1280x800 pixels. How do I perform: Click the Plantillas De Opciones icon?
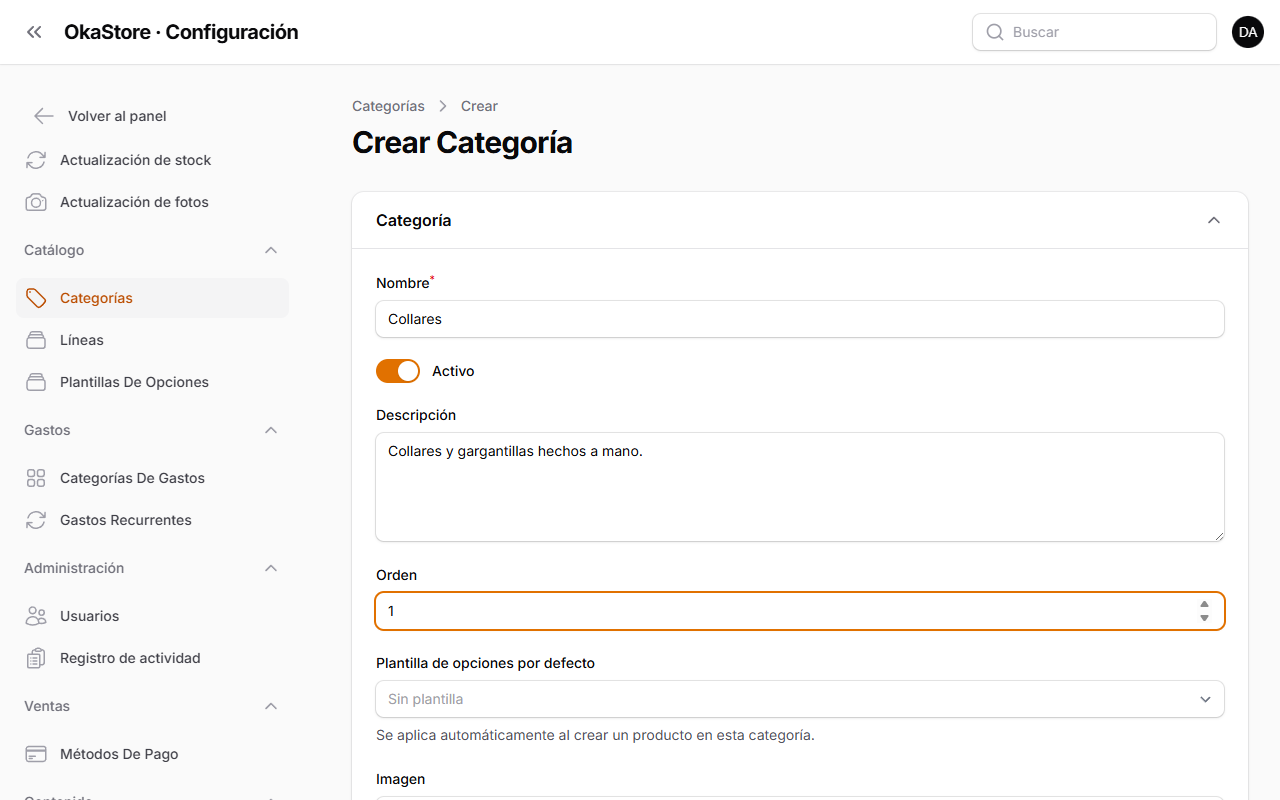coord(36,382)
